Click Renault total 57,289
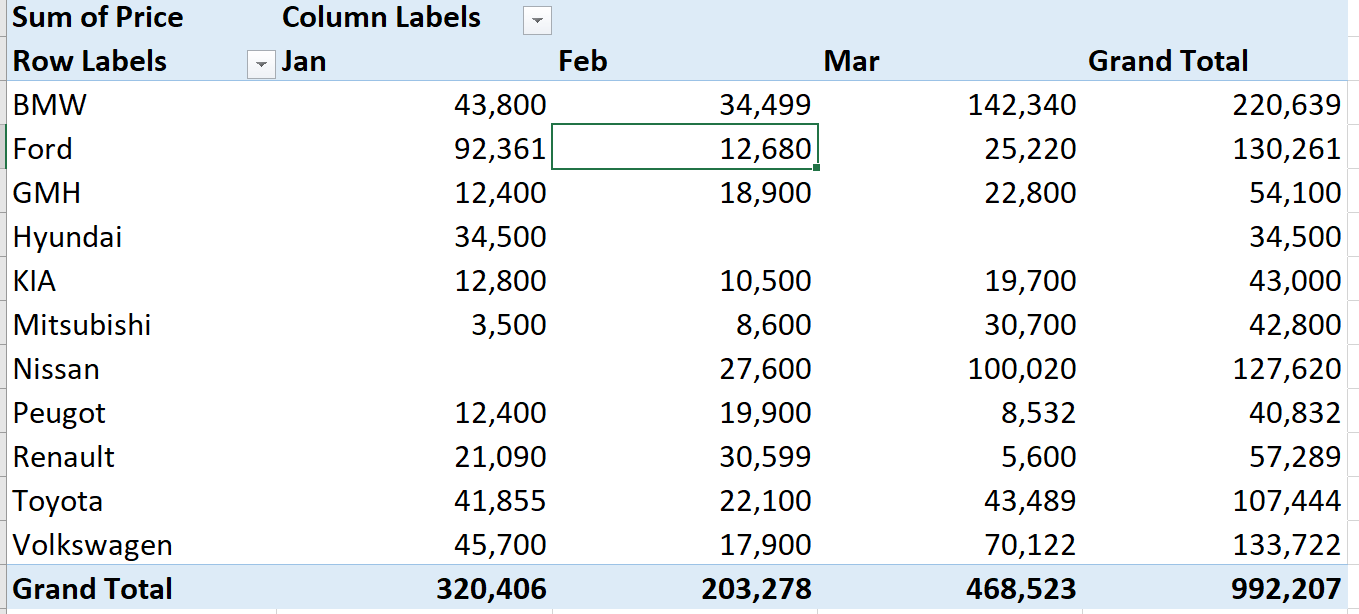1359x614 pixels. (1295, 457)
